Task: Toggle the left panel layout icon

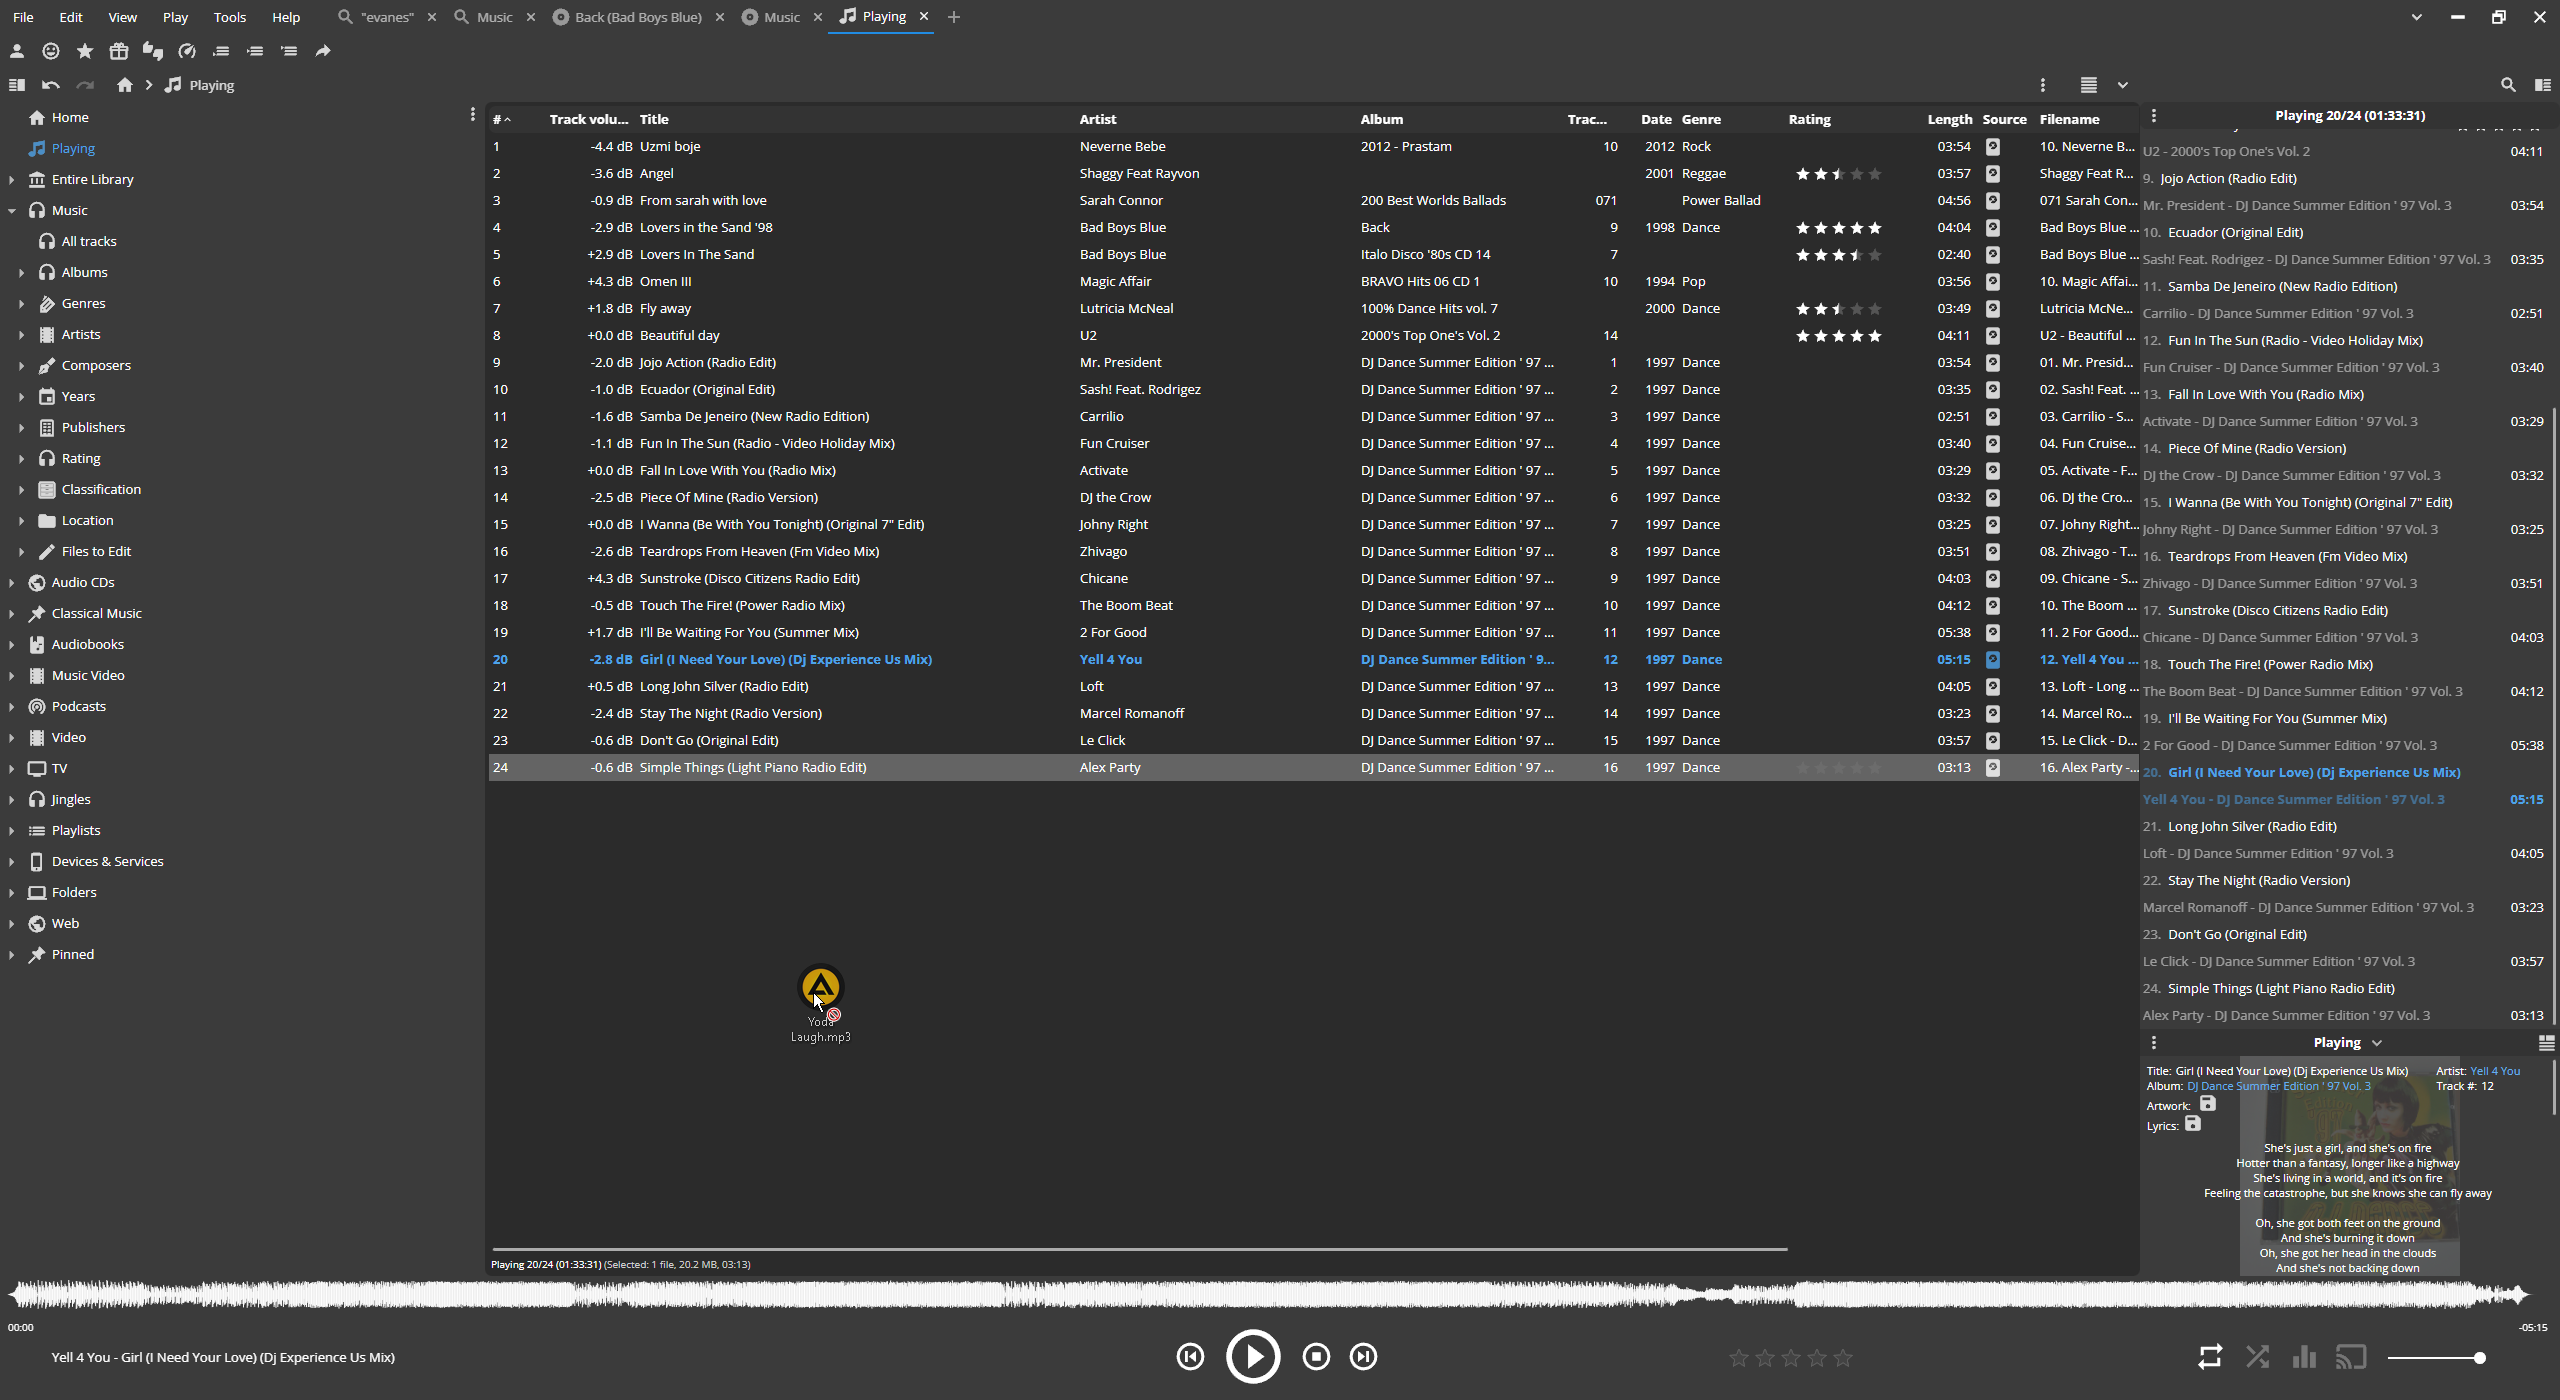Action: tap(17, 85)
